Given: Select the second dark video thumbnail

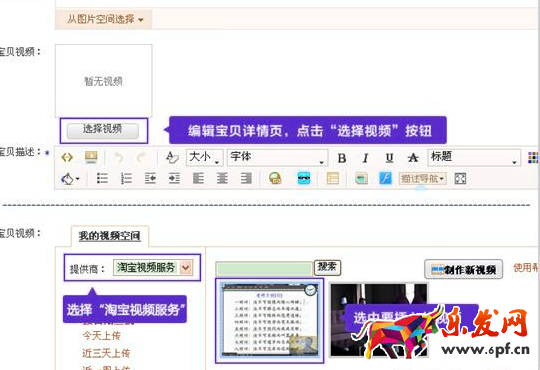Looking at the screenshot, I should pos(379,320).
